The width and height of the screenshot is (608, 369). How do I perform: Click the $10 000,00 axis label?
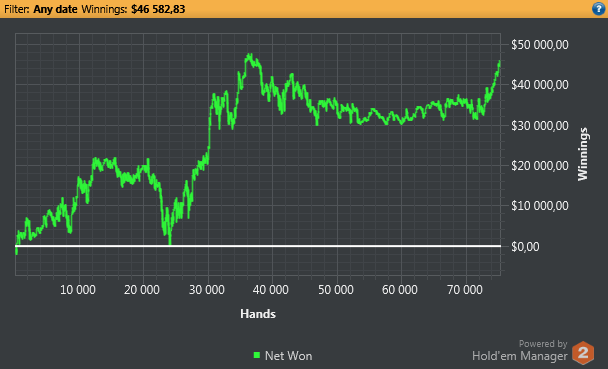(x=539, y=205)
